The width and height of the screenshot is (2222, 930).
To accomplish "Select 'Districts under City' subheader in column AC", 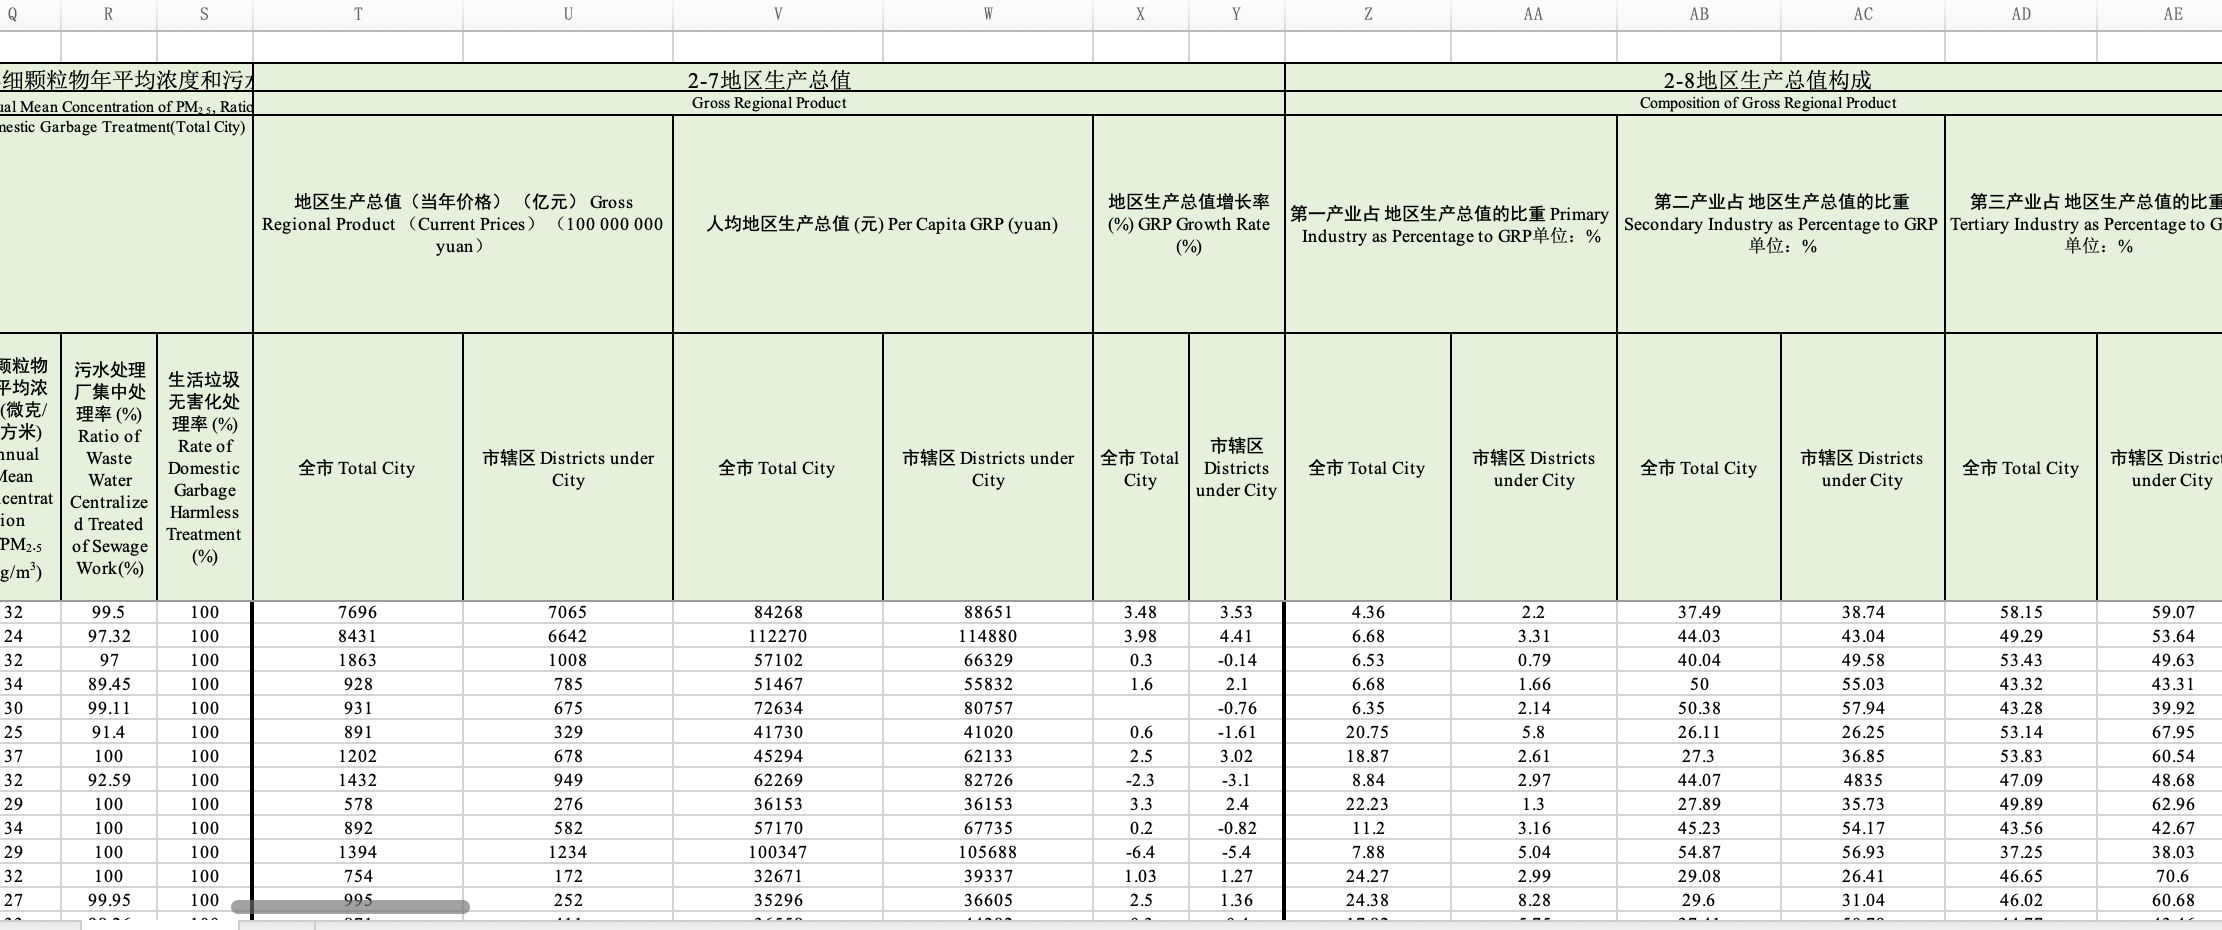I will tap(1863, 468).
